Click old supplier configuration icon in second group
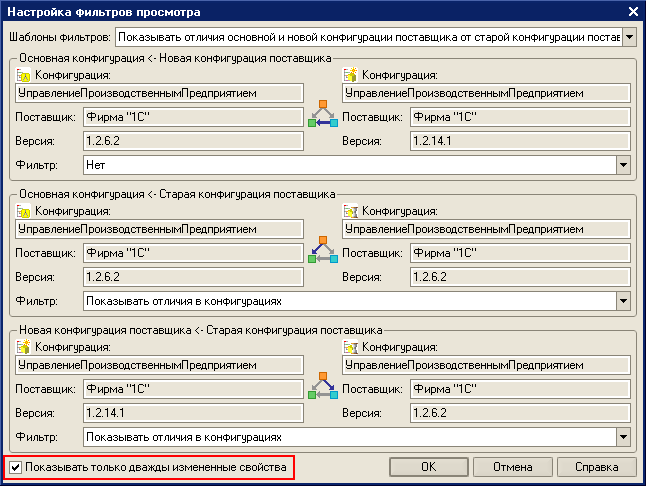The height and width of the screenshot is (486, 646). pyautogui.click(x=350, y=211)
